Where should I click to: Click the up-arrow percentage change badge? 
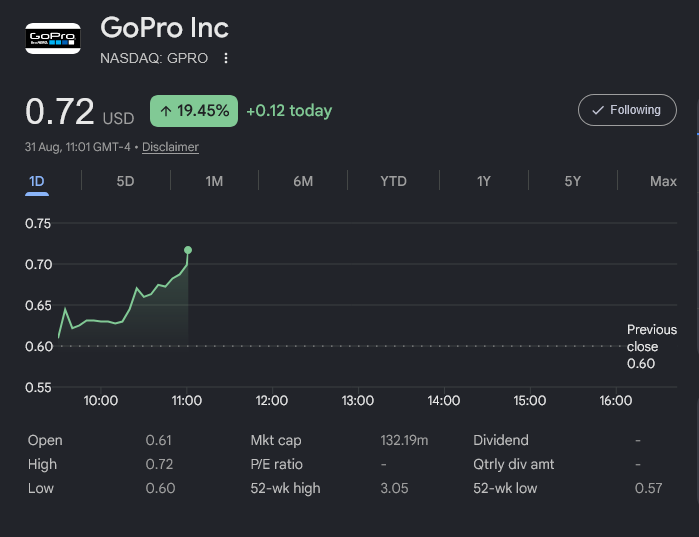[194, 111]
